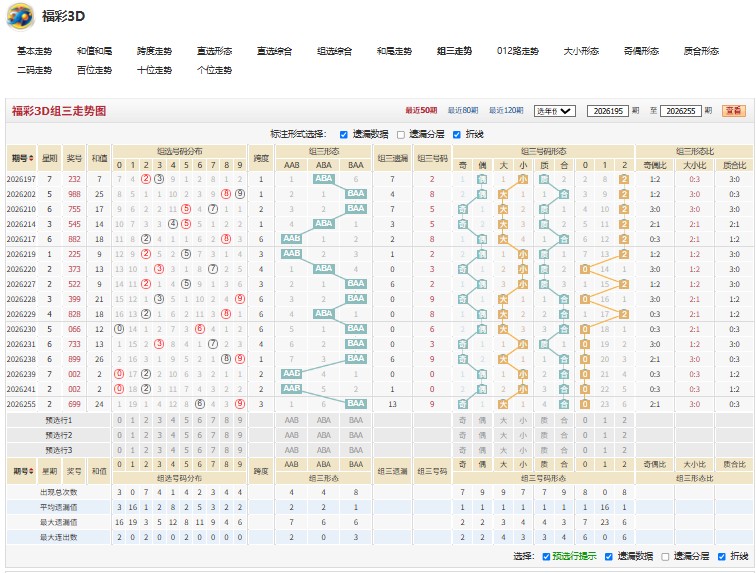This screenshot has width=756, height=573.
Task: Open the 二码走势 tab
Action: (34, 70)
